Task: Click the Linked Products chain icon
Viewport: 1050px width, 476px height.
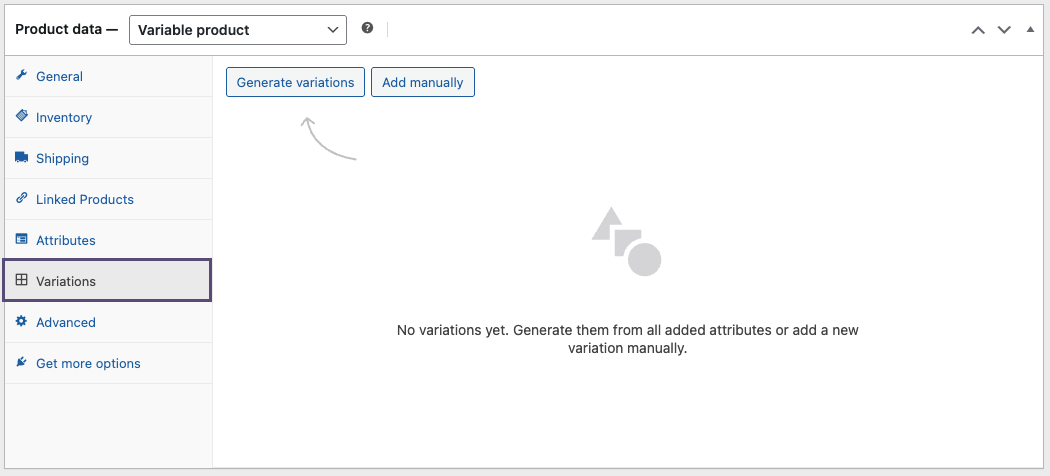Action: pyautogui.click(x=21, y=199)
